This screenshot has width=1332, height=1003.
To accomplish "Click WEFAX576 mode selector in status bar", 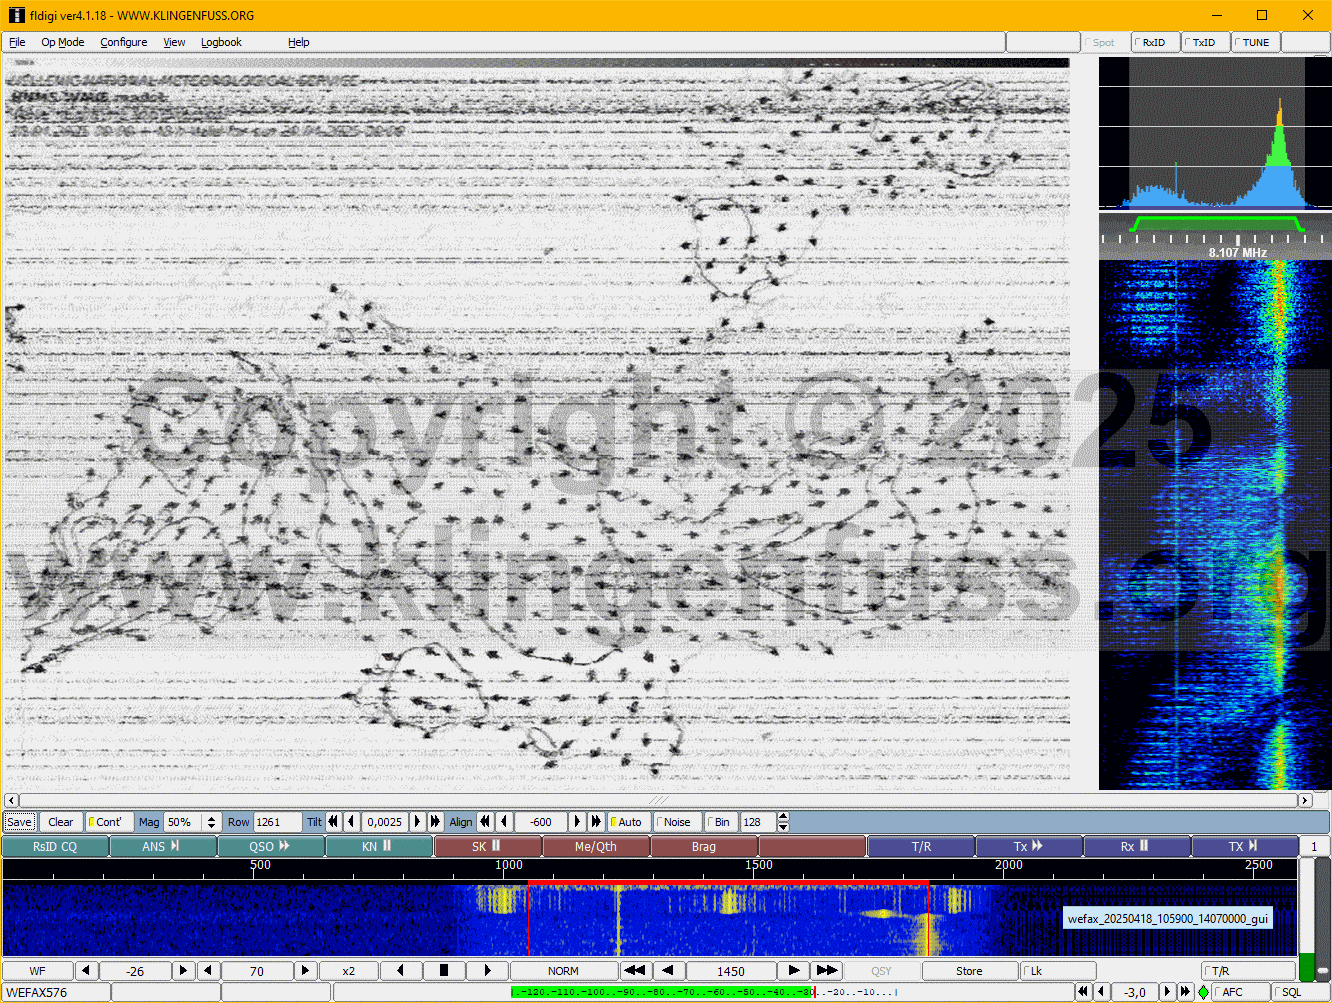I will tap(55, 992).
